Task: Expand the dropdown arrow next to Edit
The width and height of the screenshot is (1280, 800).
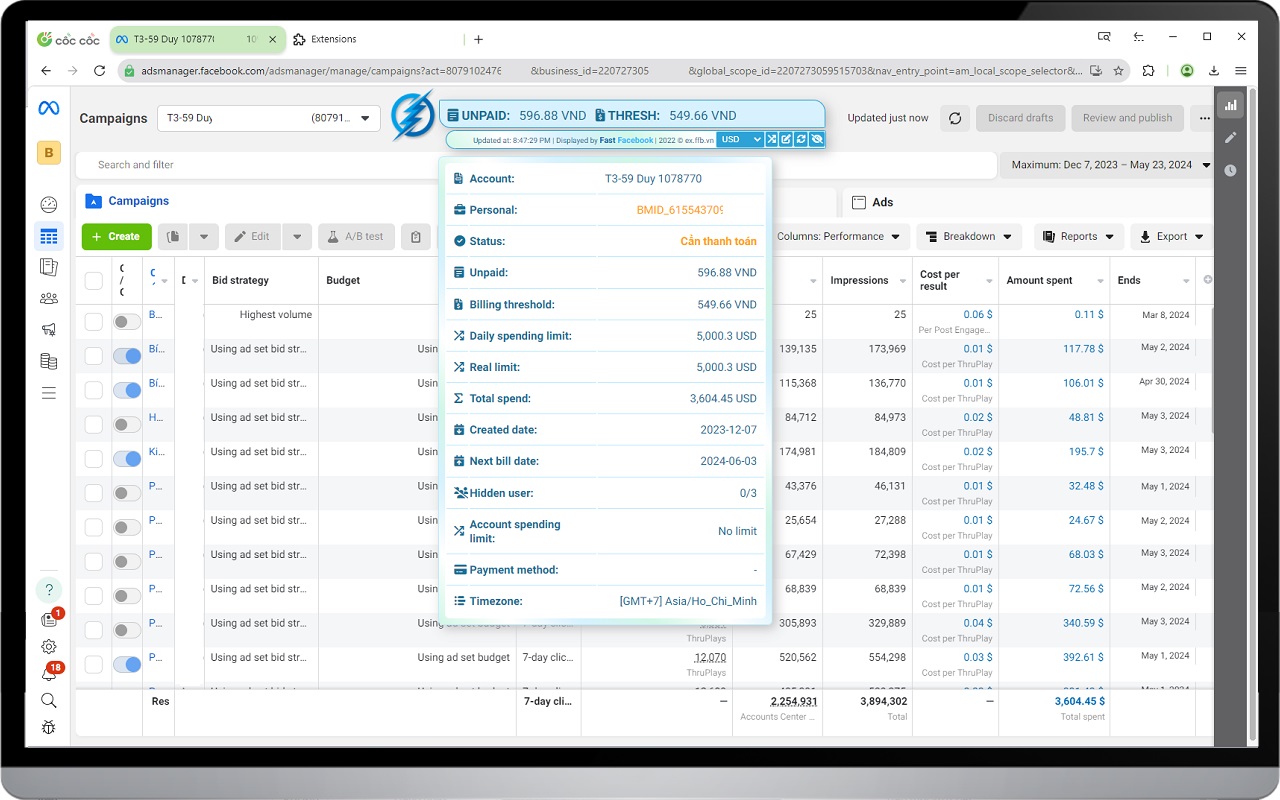Action: pyautogui.click(x=297, y=237)
